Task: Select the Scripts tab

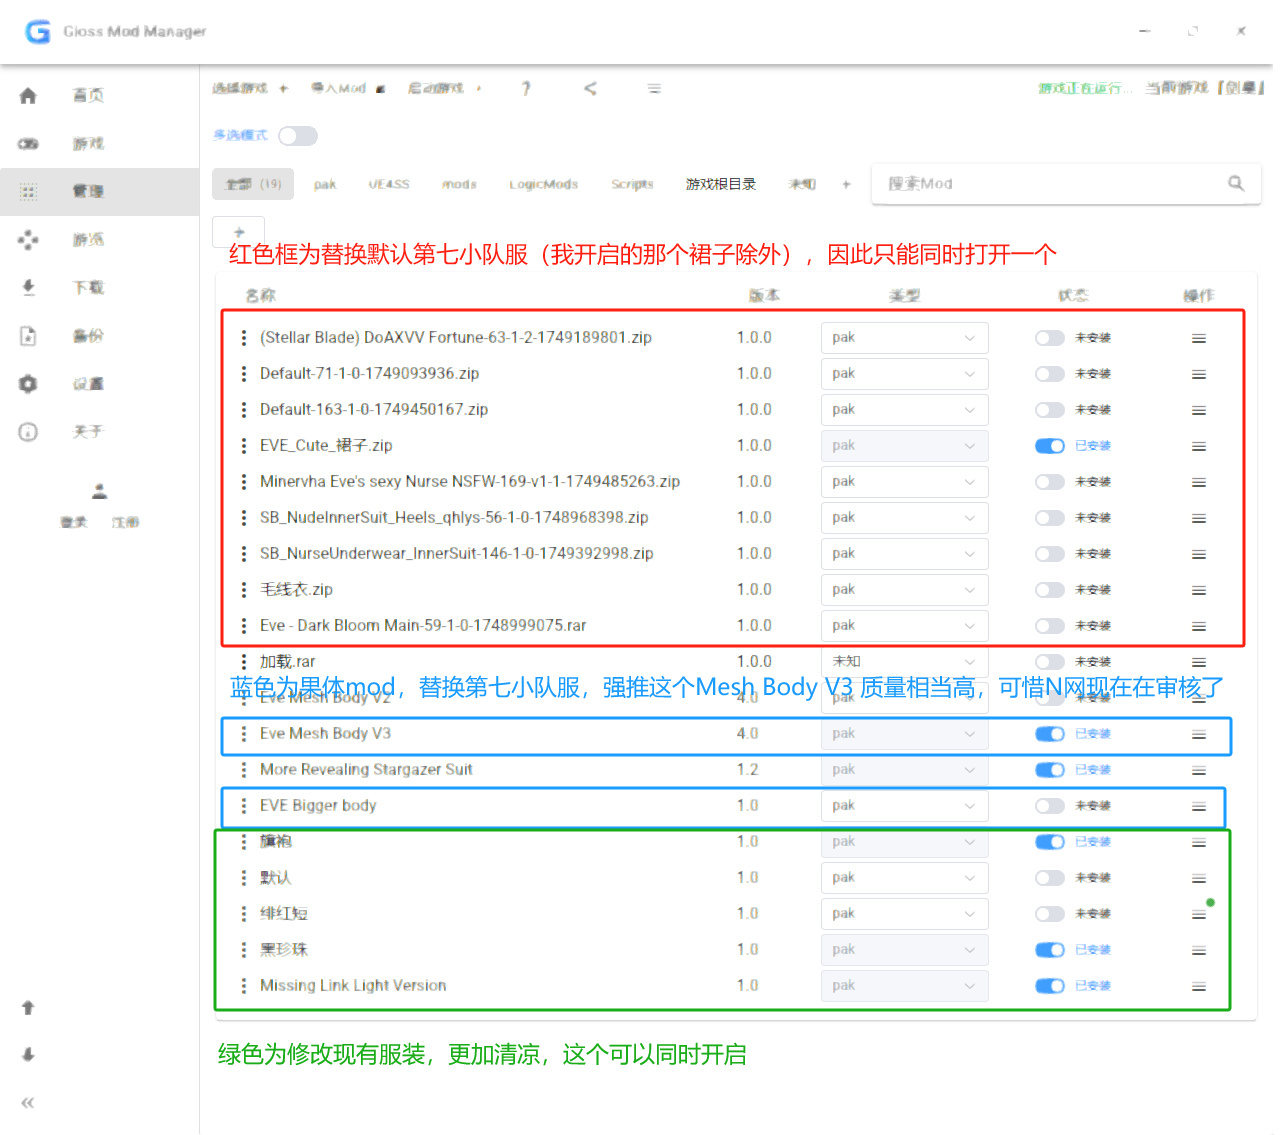Action: pyautogui.click(x=632, y=184)
